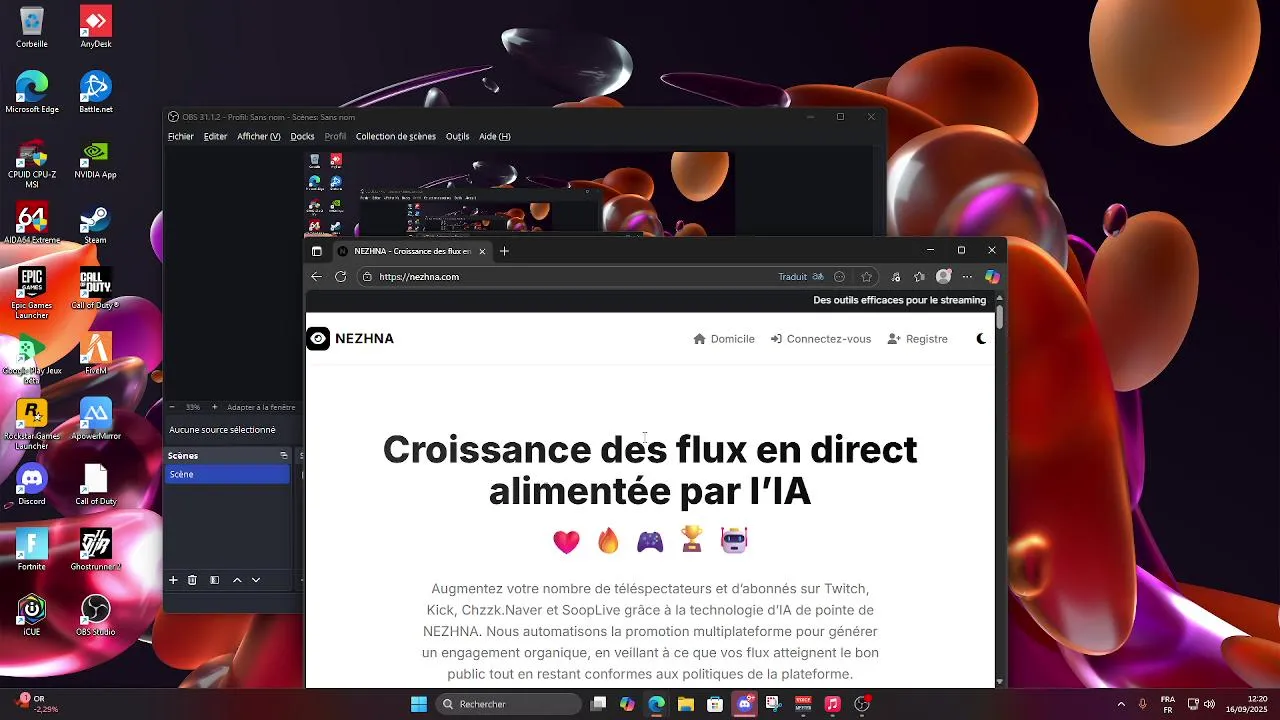Click the browser refresh icon

[340, 277]
